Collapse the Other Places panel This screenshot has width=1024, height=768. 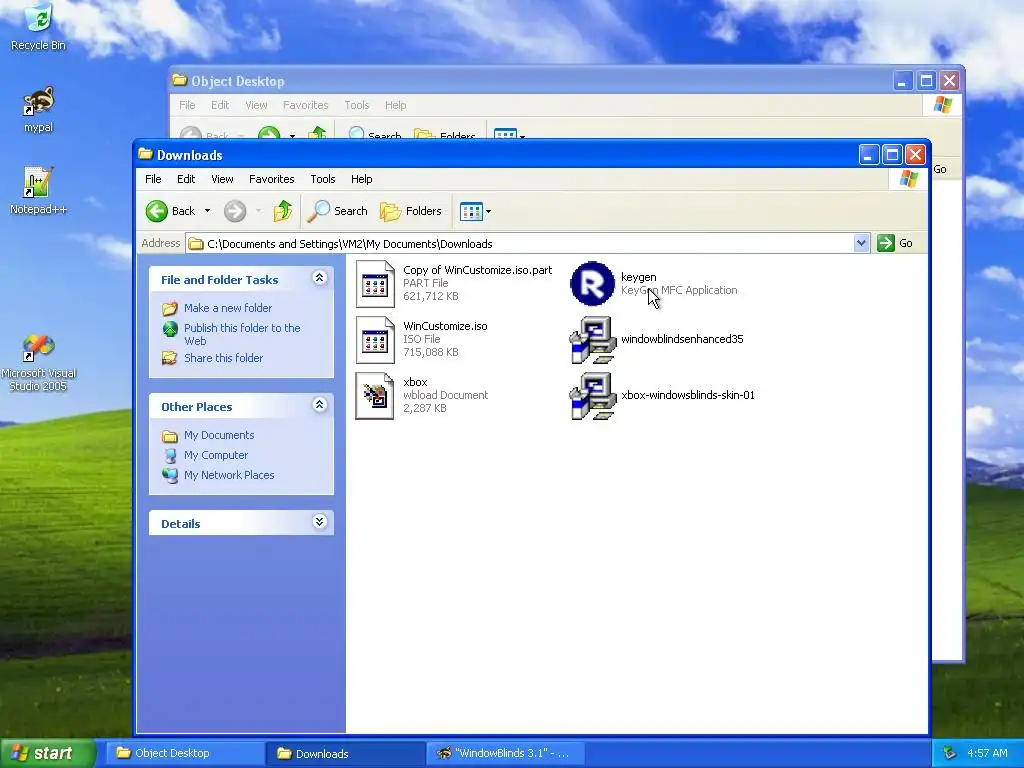click(x=319, y=405)
